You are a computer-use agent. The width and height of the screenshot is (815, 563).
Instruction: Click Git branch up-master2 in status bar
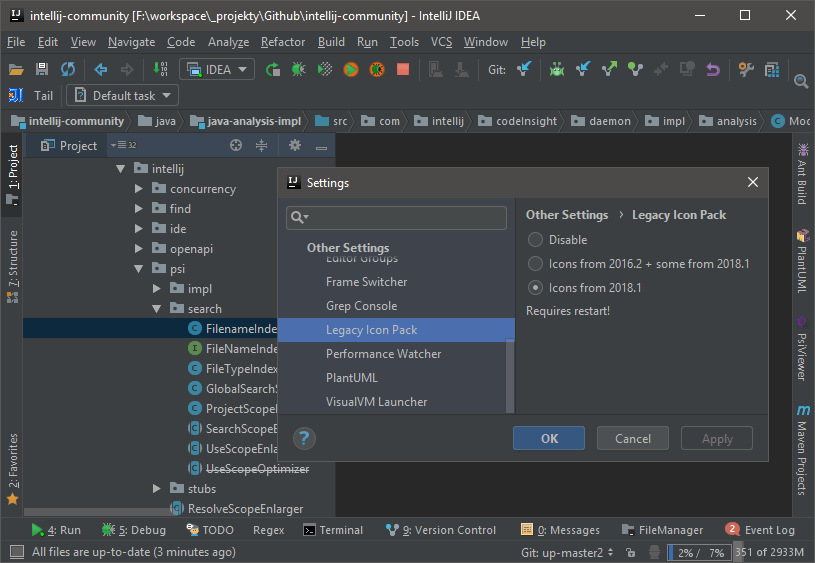[567, 552]
